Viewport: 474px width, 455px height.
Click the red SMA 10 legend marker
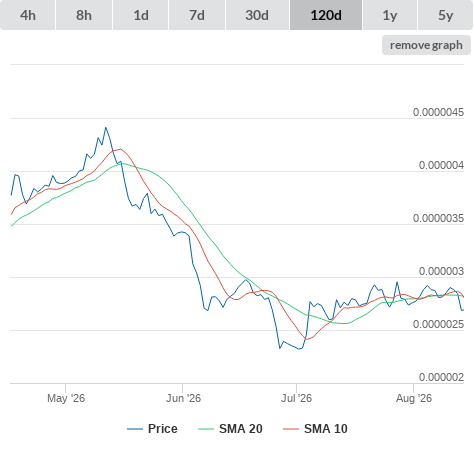tap(291, 429)
